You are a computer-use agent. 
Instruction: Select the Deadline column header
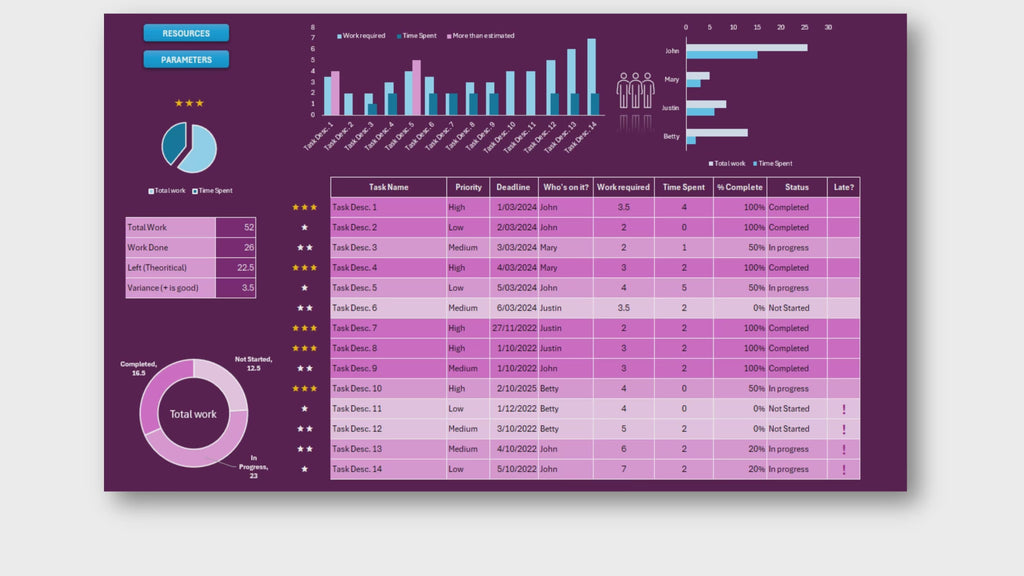click(x=513, y=187)
